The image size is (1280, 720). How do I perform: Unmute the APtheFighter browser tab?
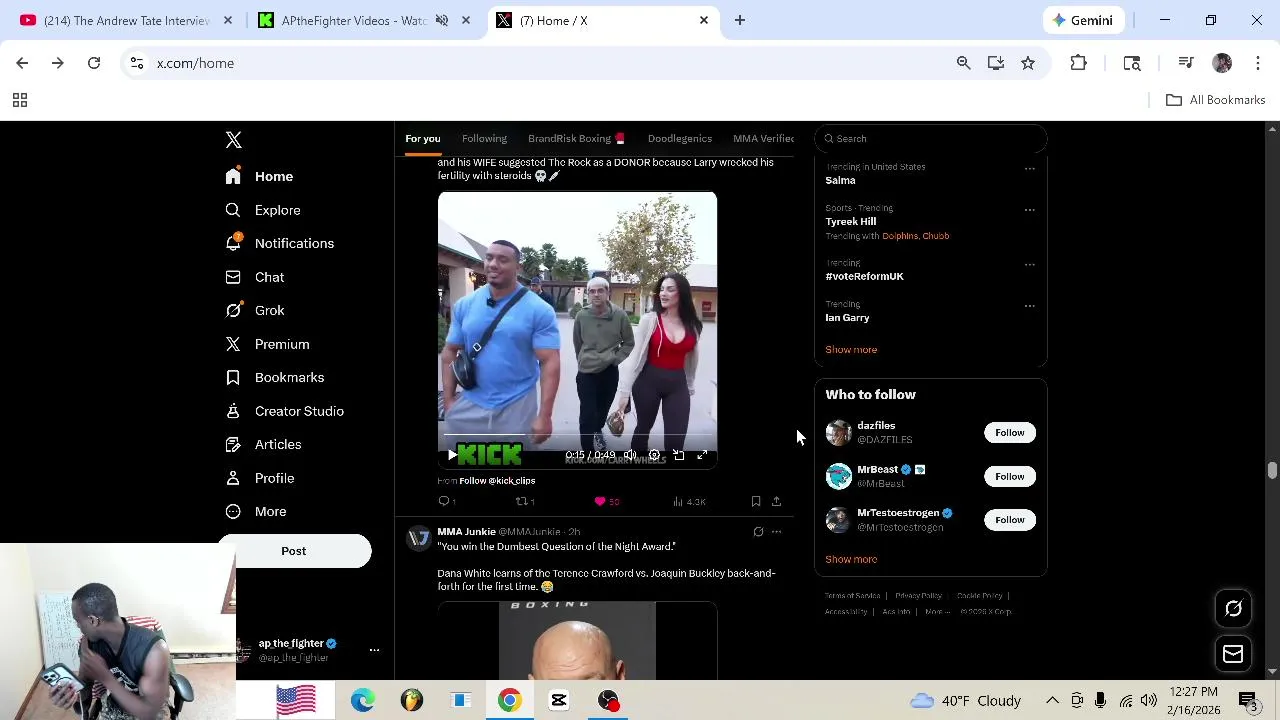pyautogui.click(x=442, y=20)
